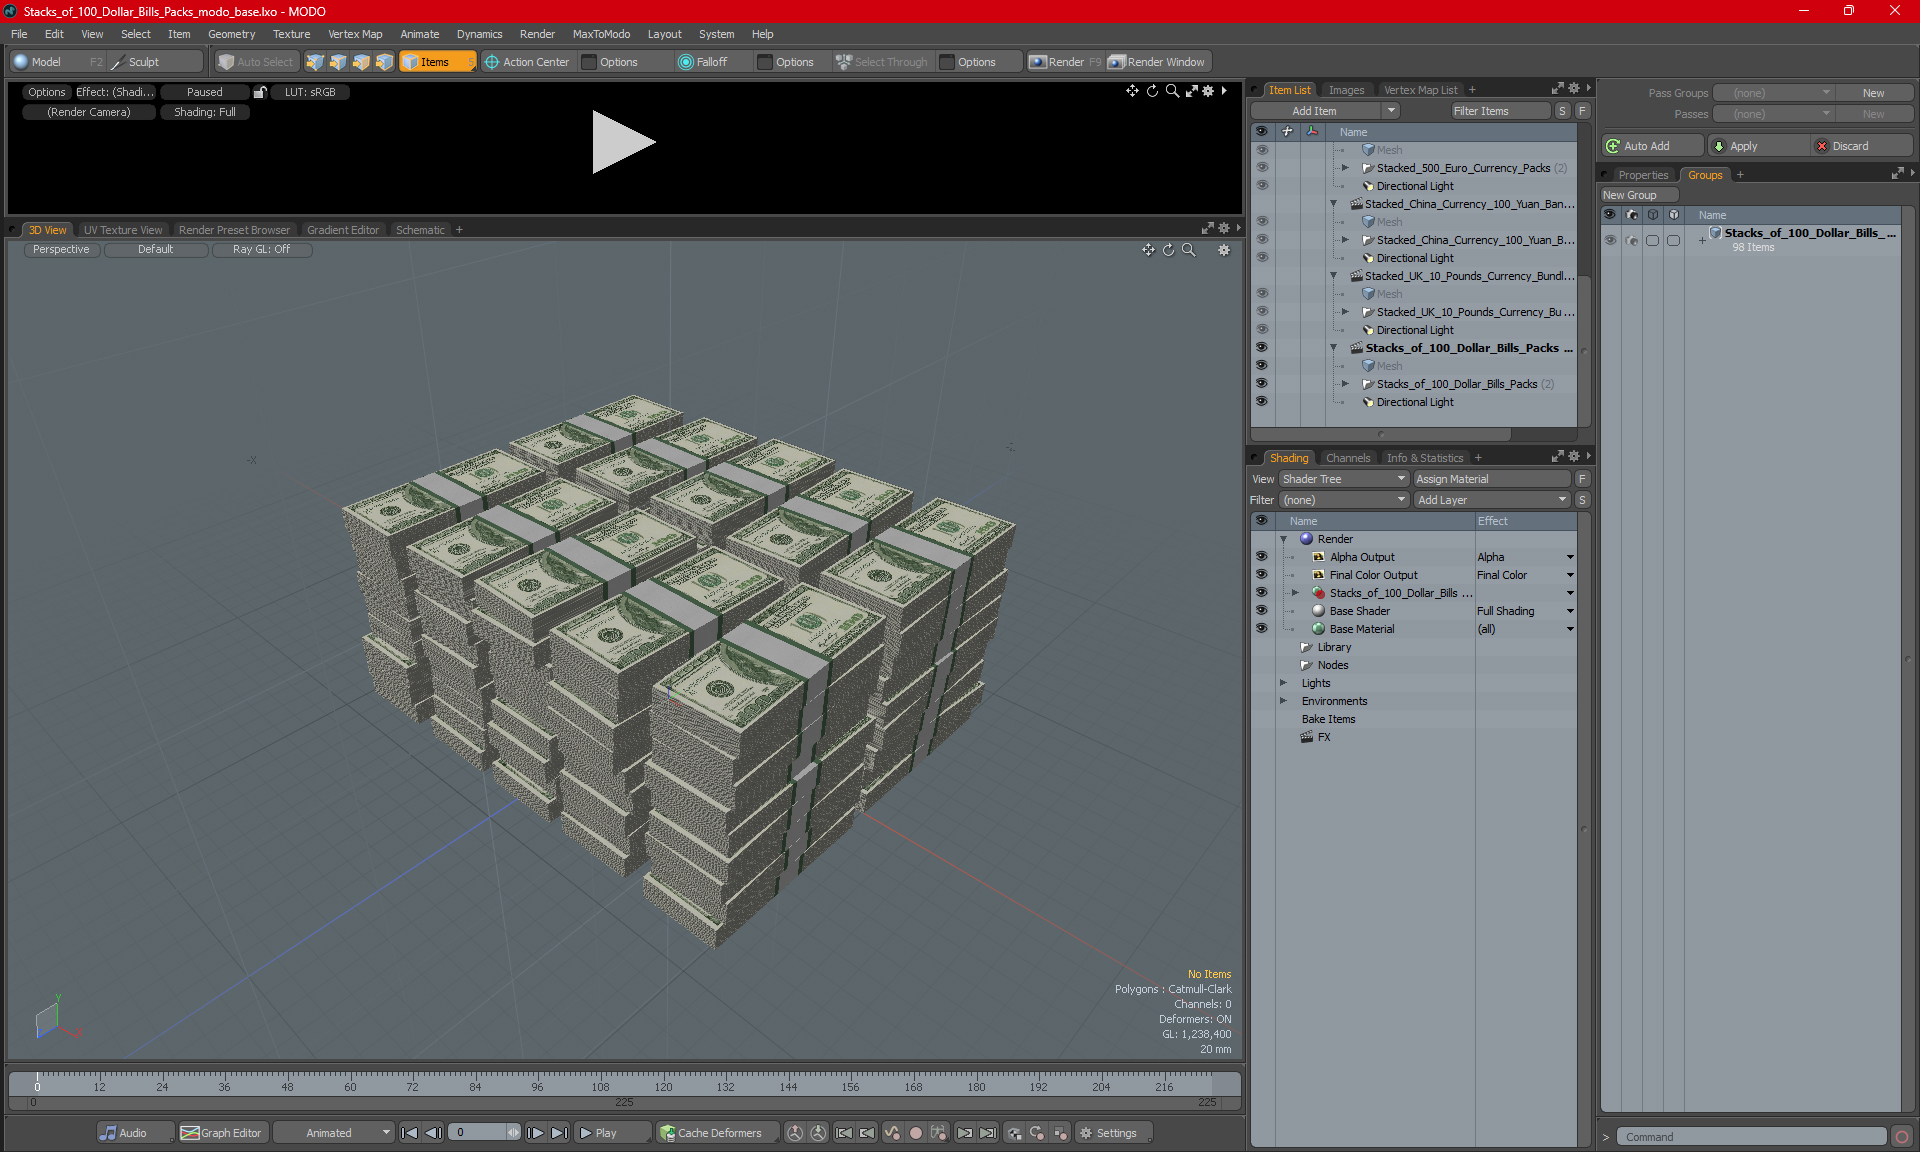Expand Stacks_of_100_Dollar_Bills_Packs (2) group item
1920x1152 pixels.
[1346, 384]
